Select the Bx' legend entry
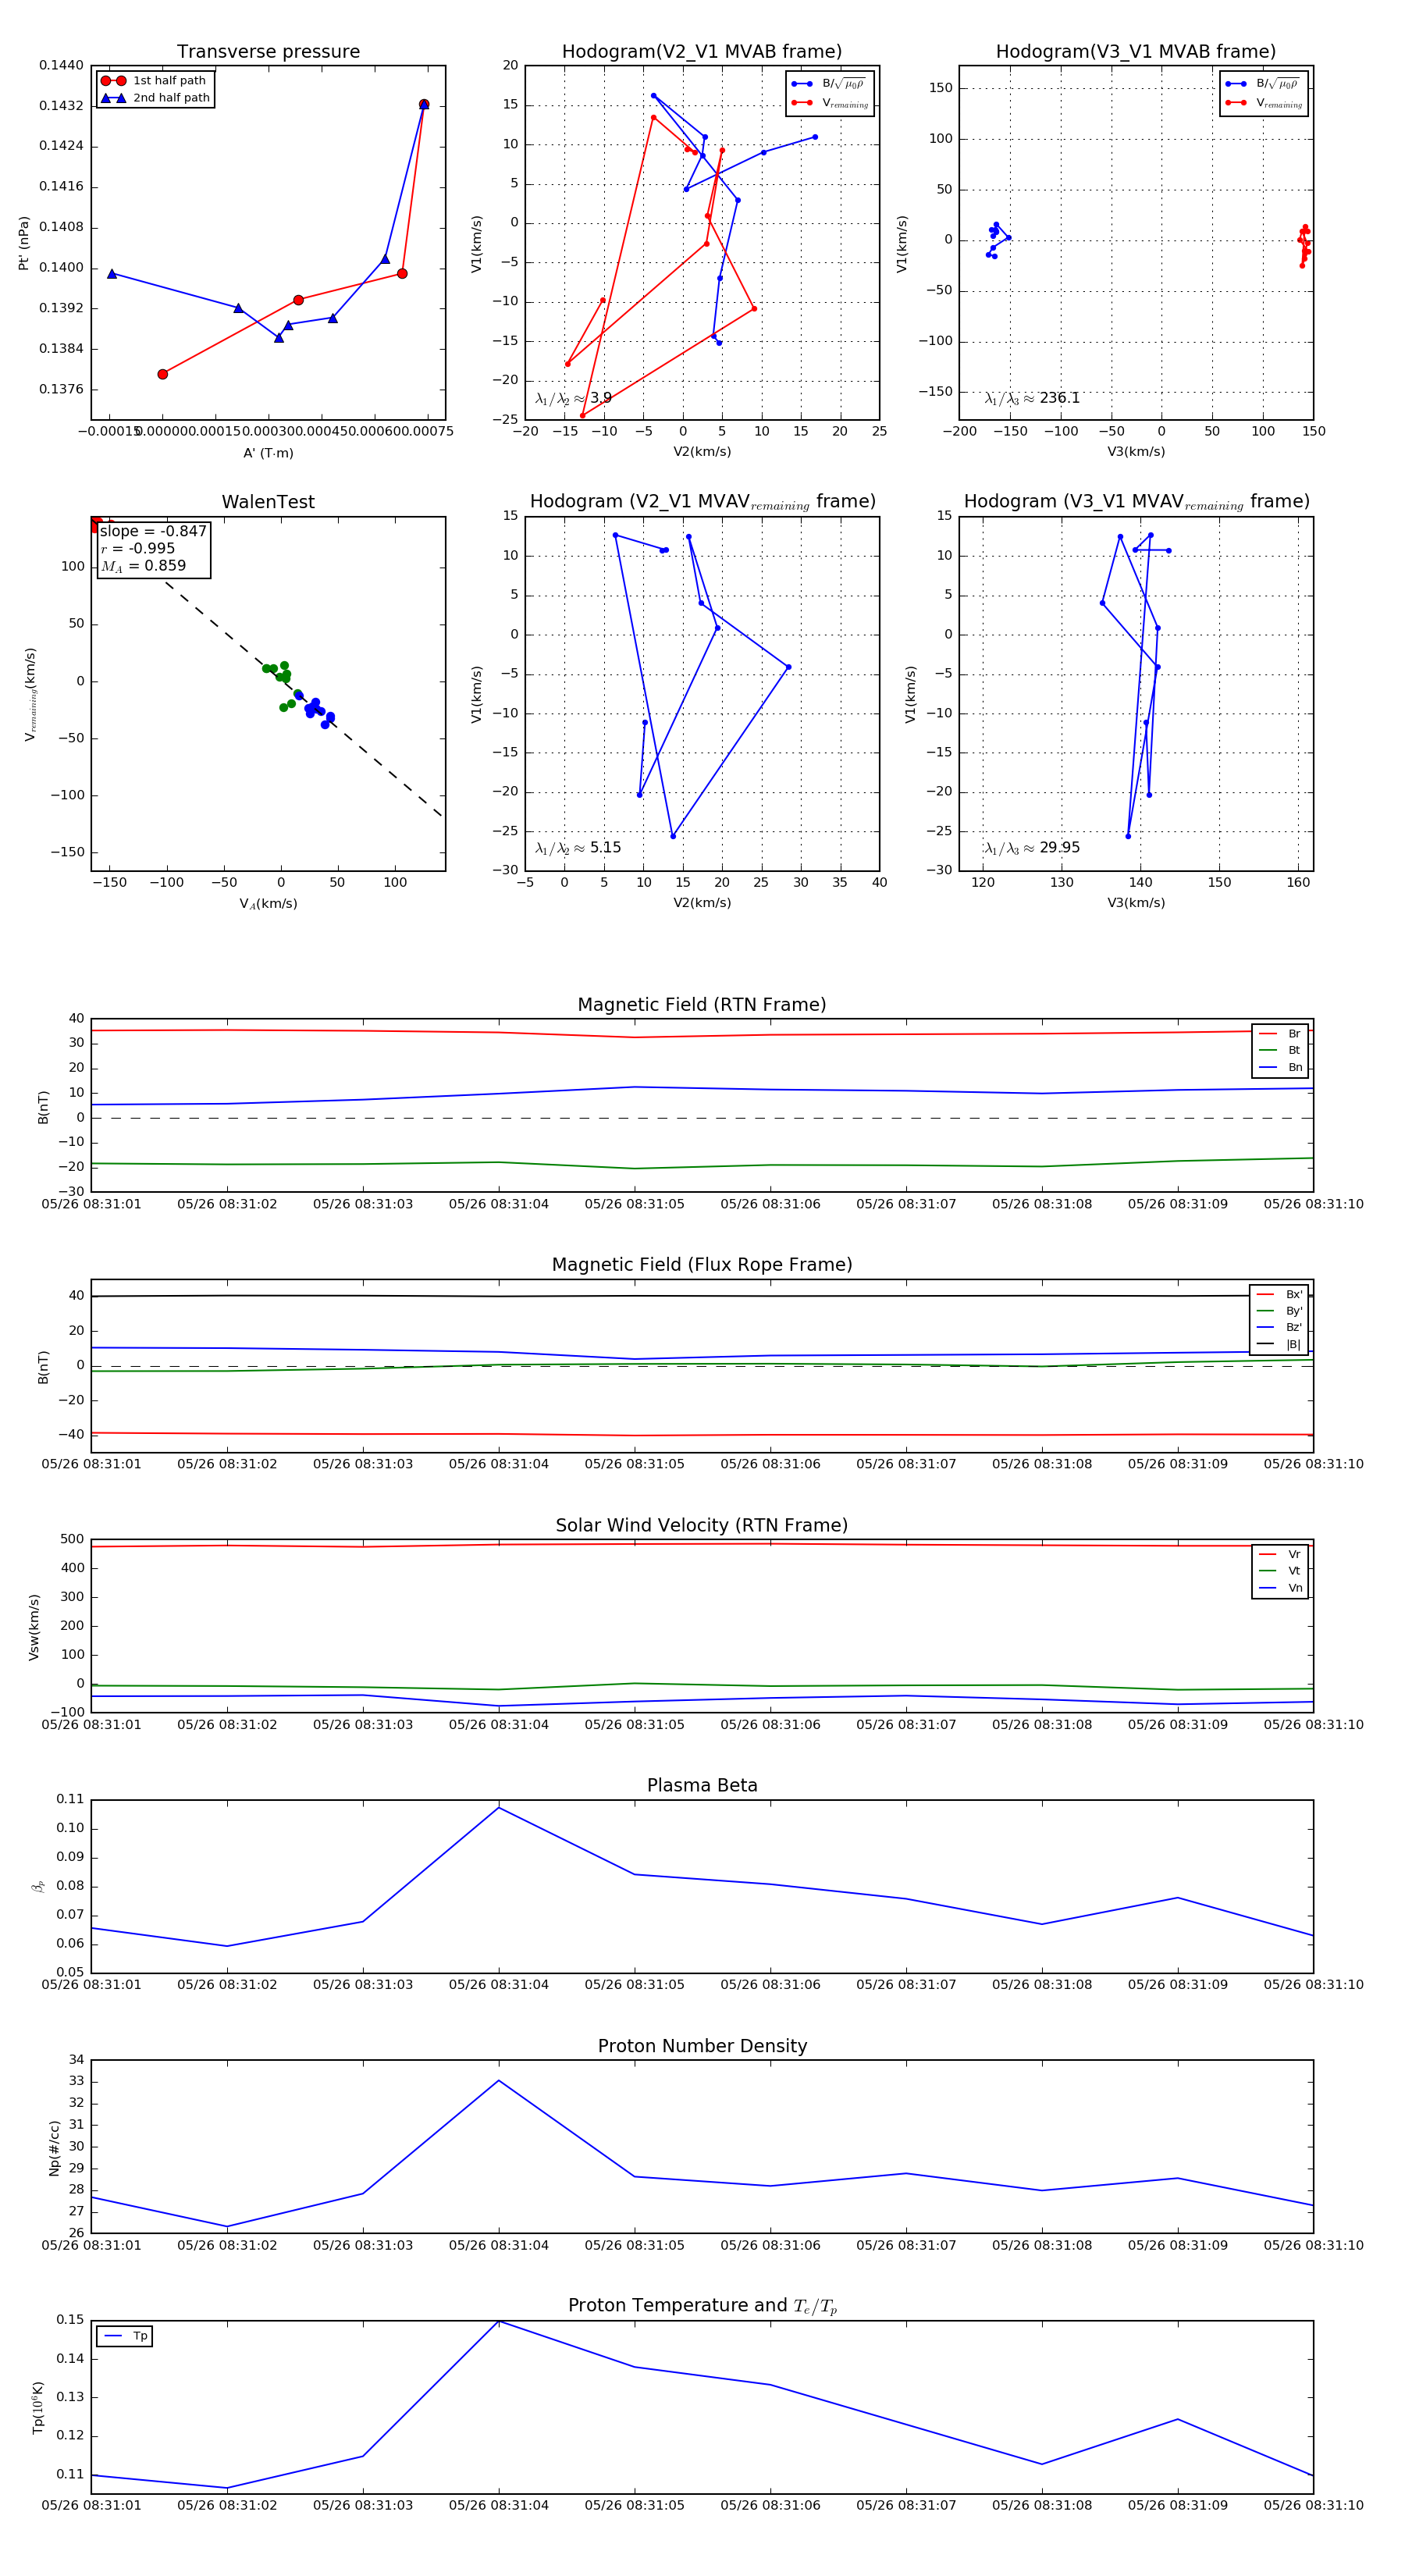 (1280, 1294)
